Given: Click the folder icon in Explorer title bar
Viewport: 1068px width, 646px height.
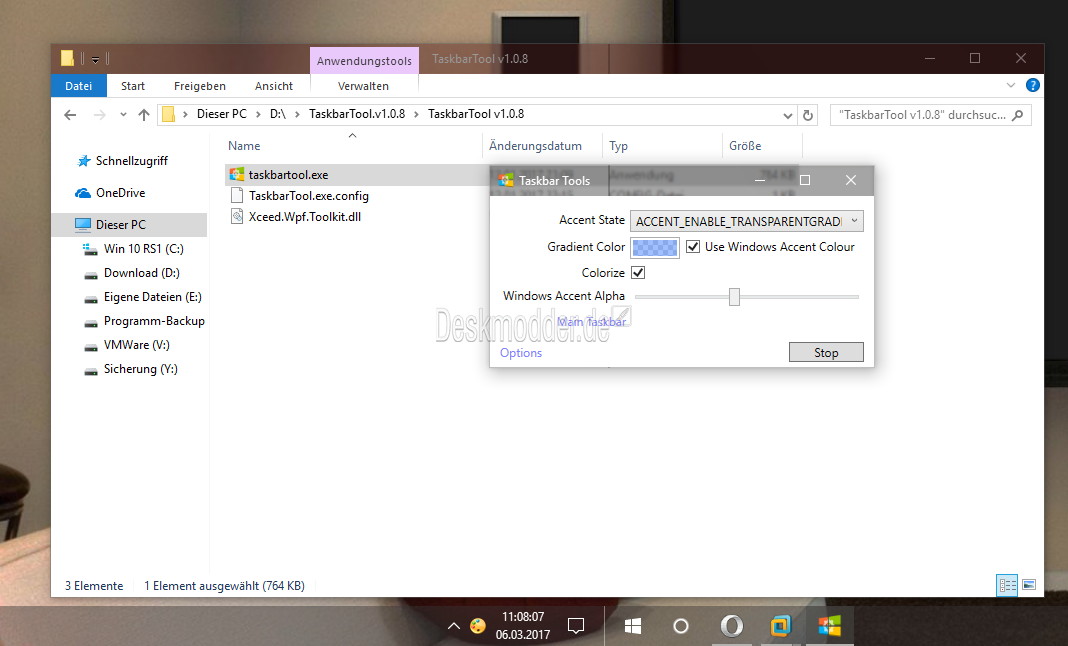Looking at the screenshot, I should [x=67, y=59].
